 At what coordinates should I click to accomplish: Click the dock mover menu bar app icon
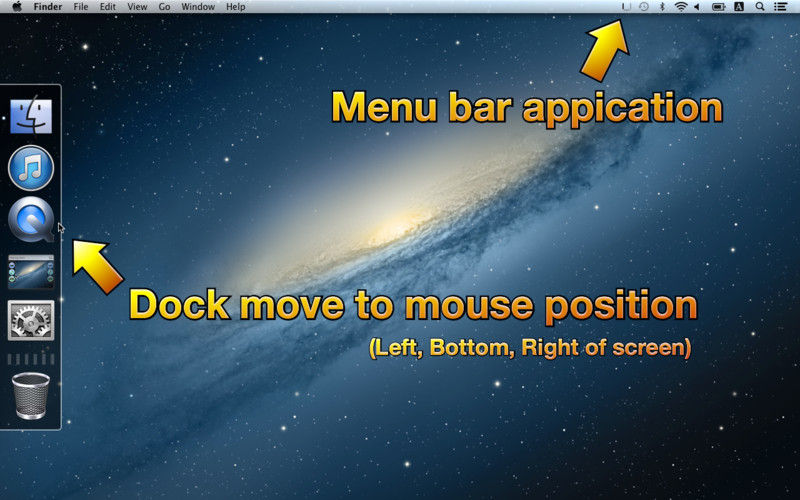(x=626, y=7)
